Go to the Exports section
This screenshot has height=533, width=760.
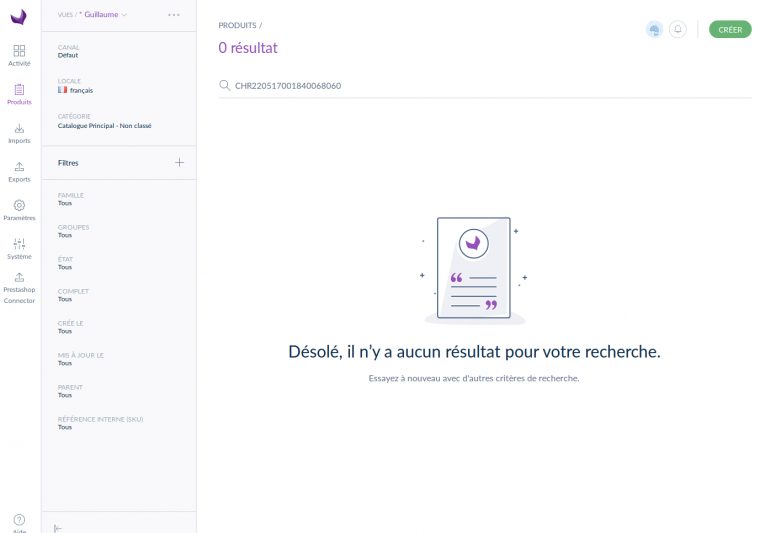tap(19, 172)
